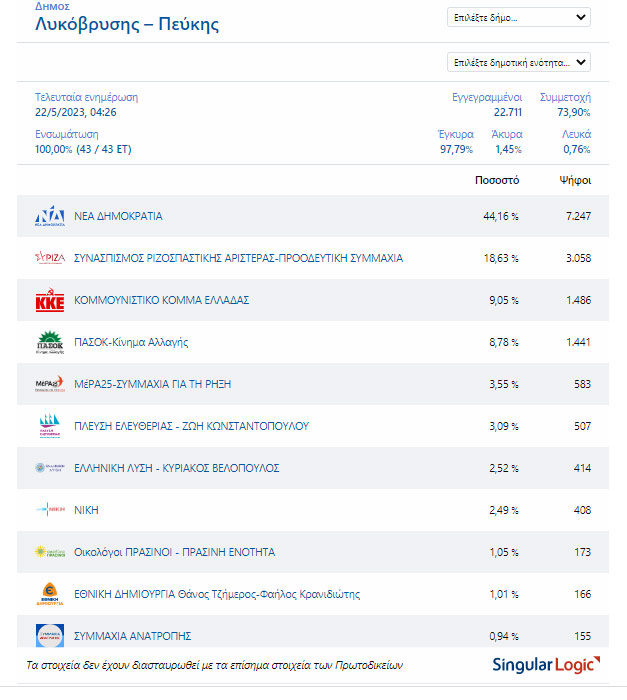
Task: Open the ΝΙΚΗ party name link
Action: [x=86, y=510]
